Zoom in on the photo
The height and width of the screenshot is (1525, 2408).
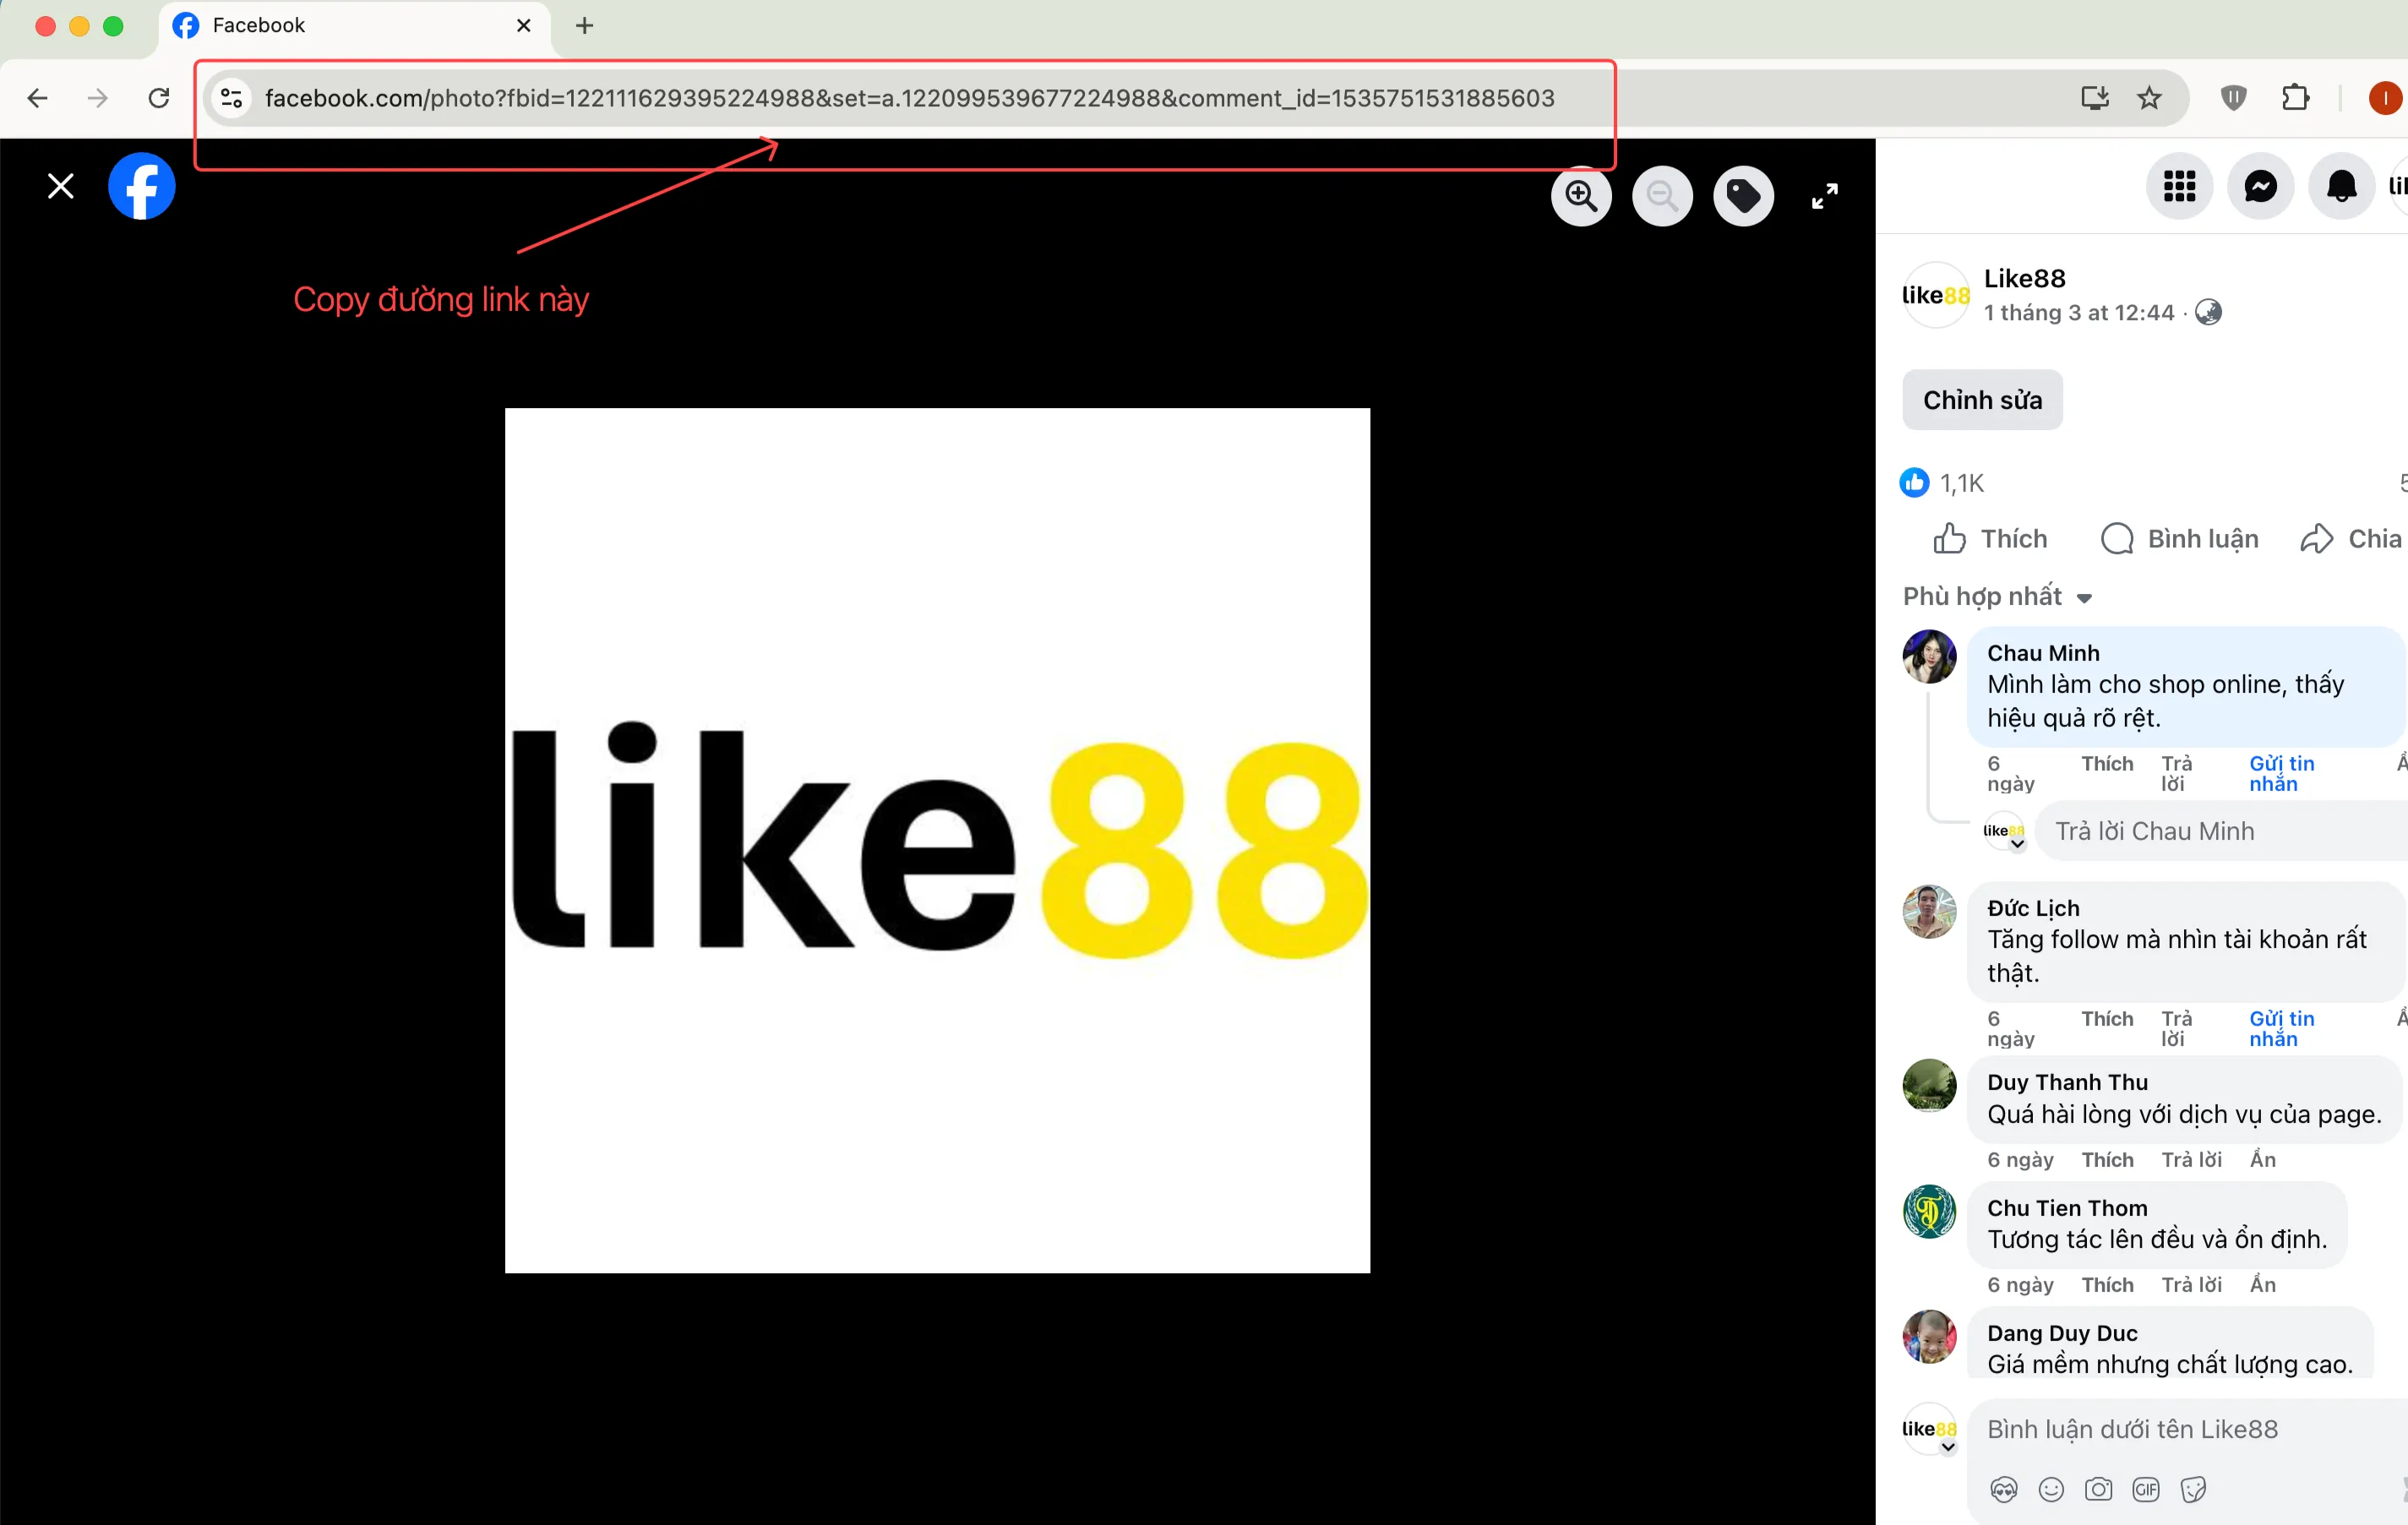point(1581,195)
